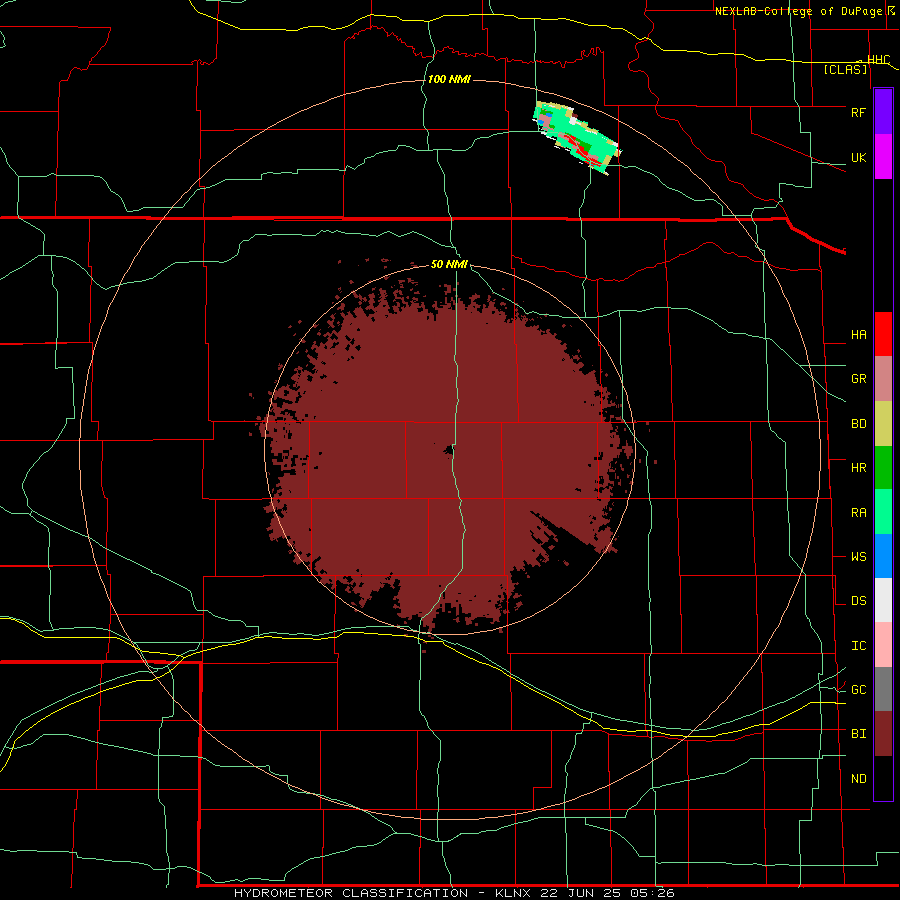Click the magenta UK color swatch
Viewport: 900px width, 900px height.
point(883,157)
